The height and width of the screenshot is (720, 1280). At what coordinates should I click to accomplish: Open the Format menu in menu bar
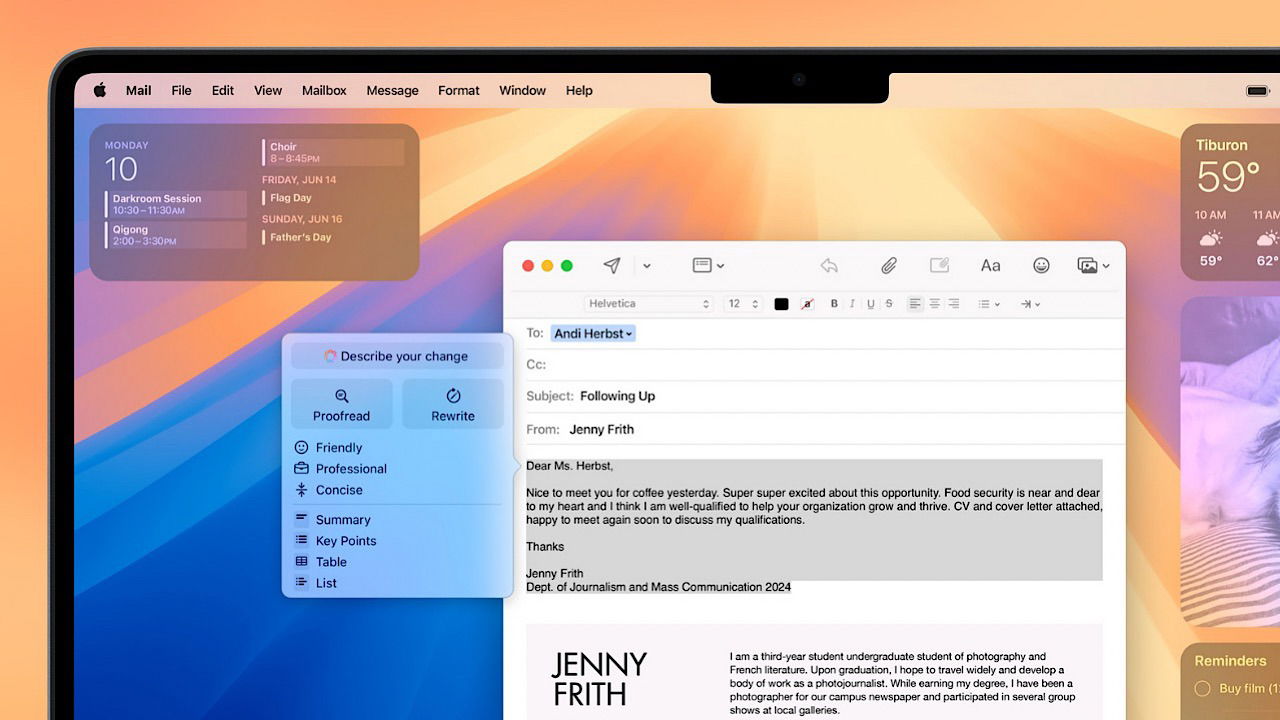[x=459, y=90]
